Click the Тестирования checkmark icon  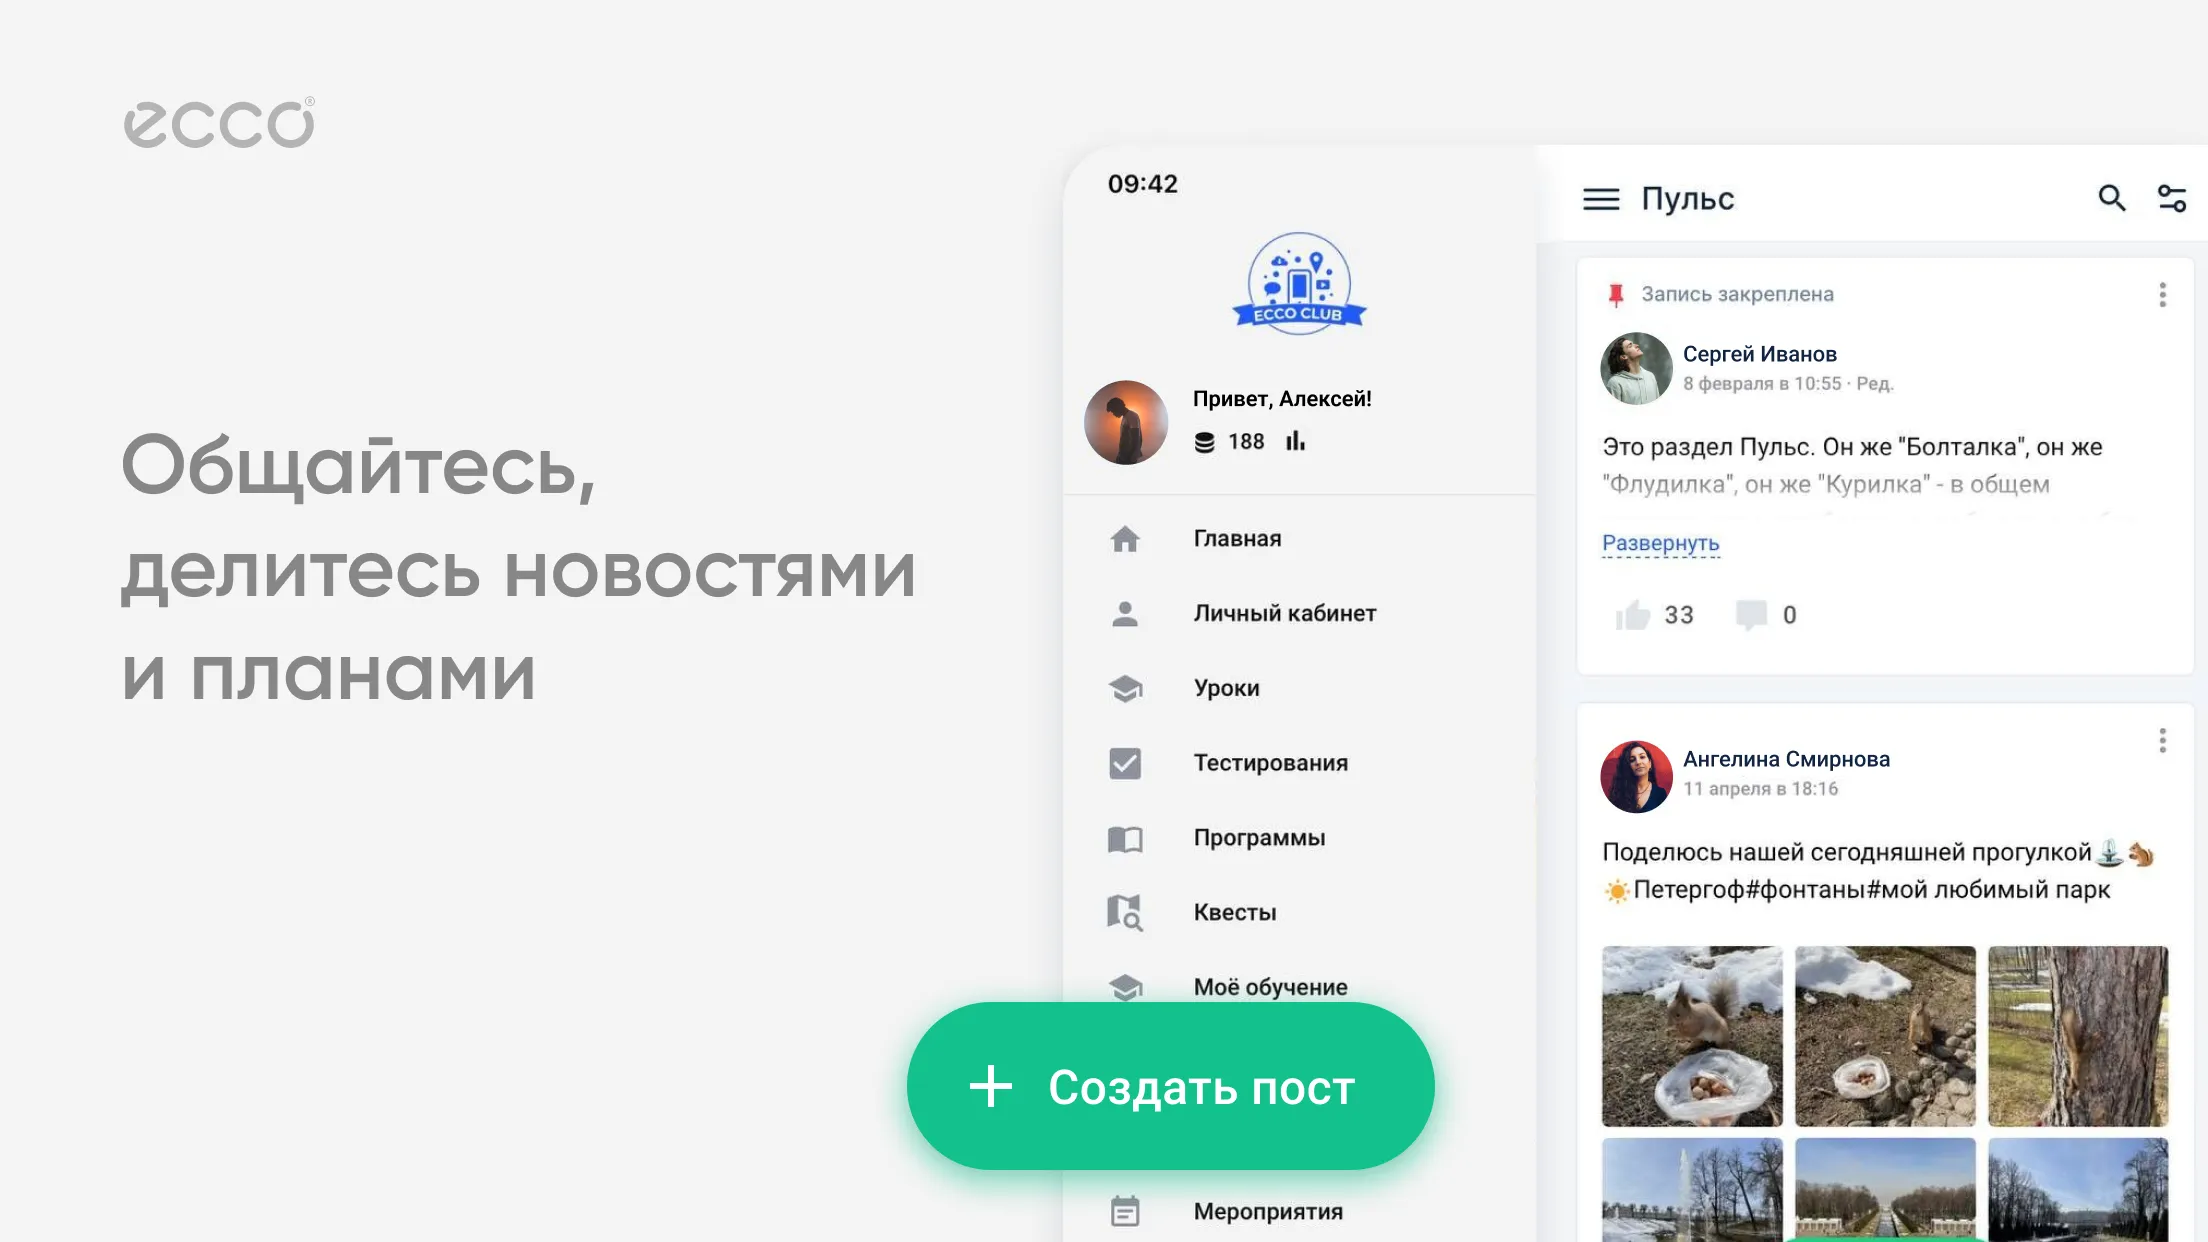click(x=1125, y=763)
